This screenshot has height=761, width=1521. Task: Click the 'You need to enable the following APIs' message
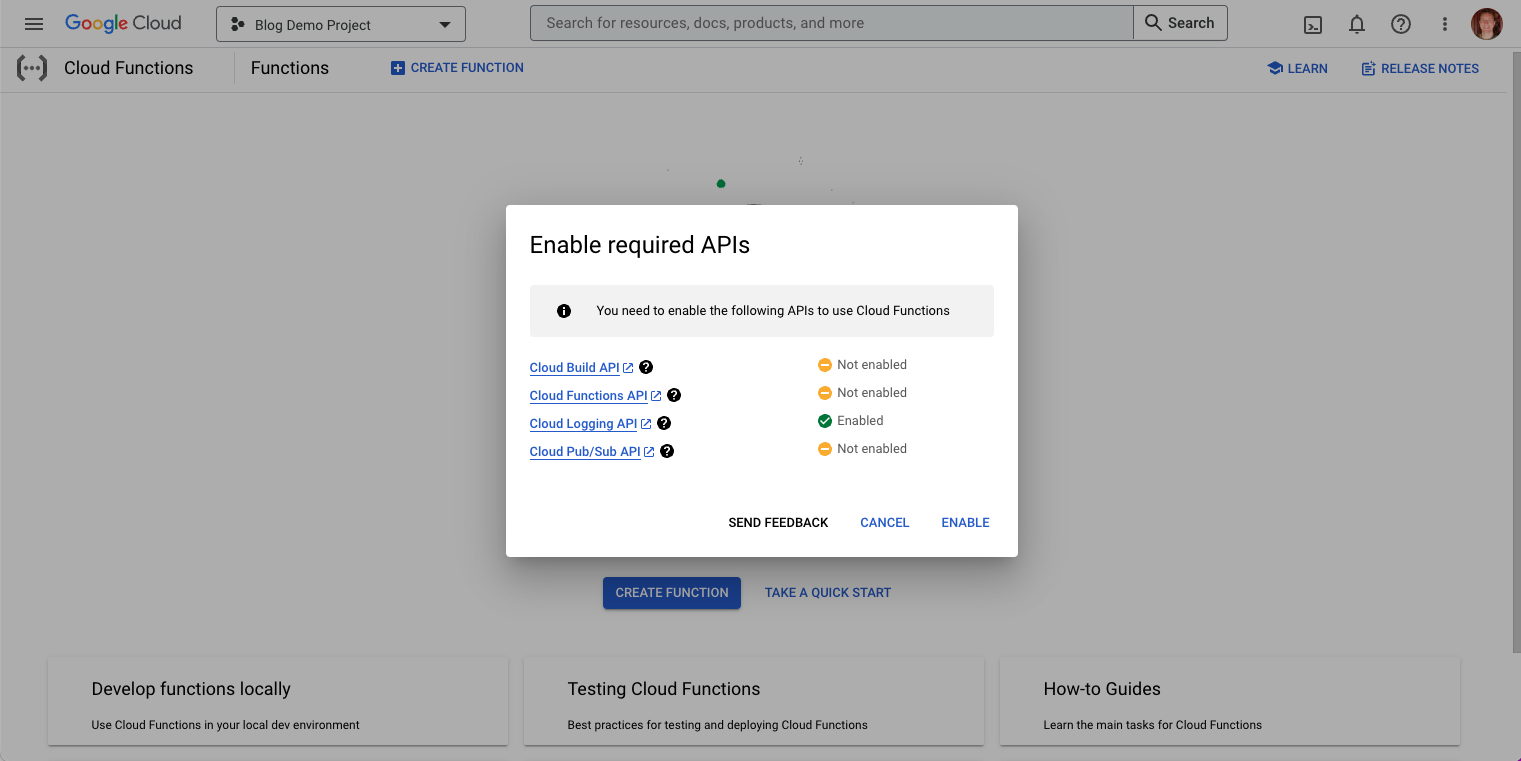click(x=773, y=311)
